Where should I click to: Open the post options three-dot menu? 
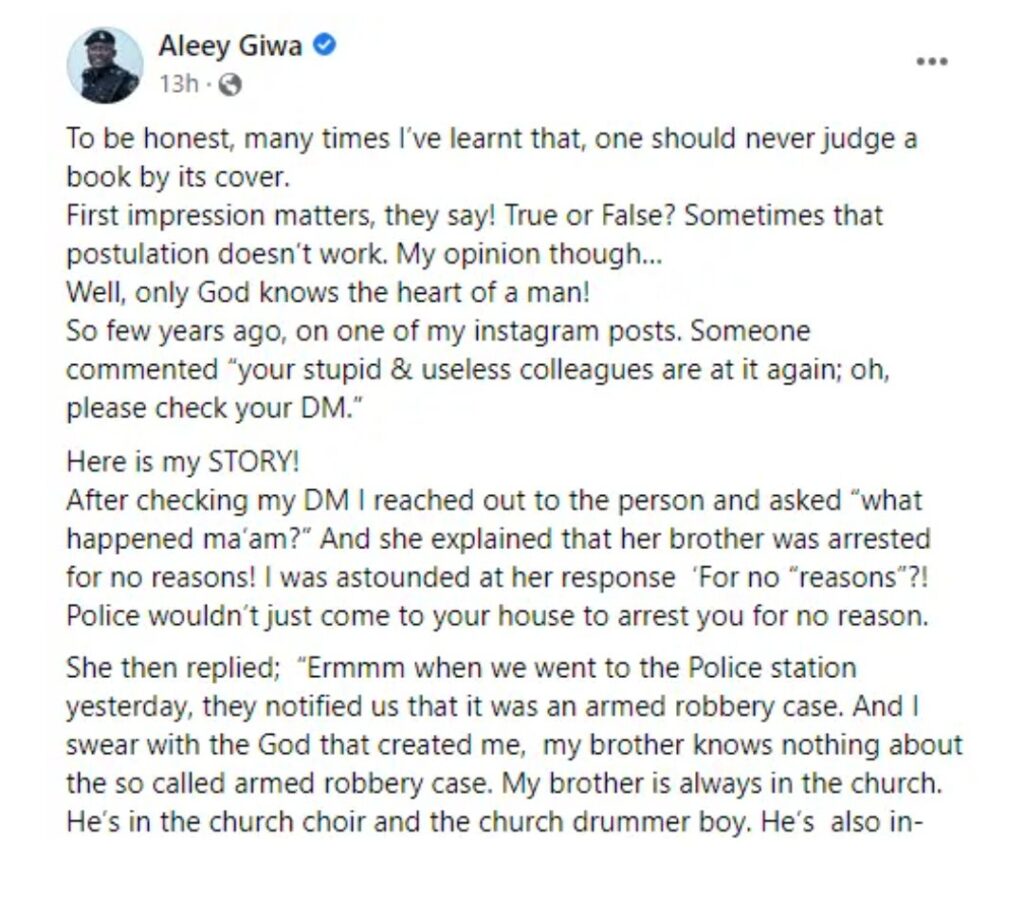click(932, 62)
